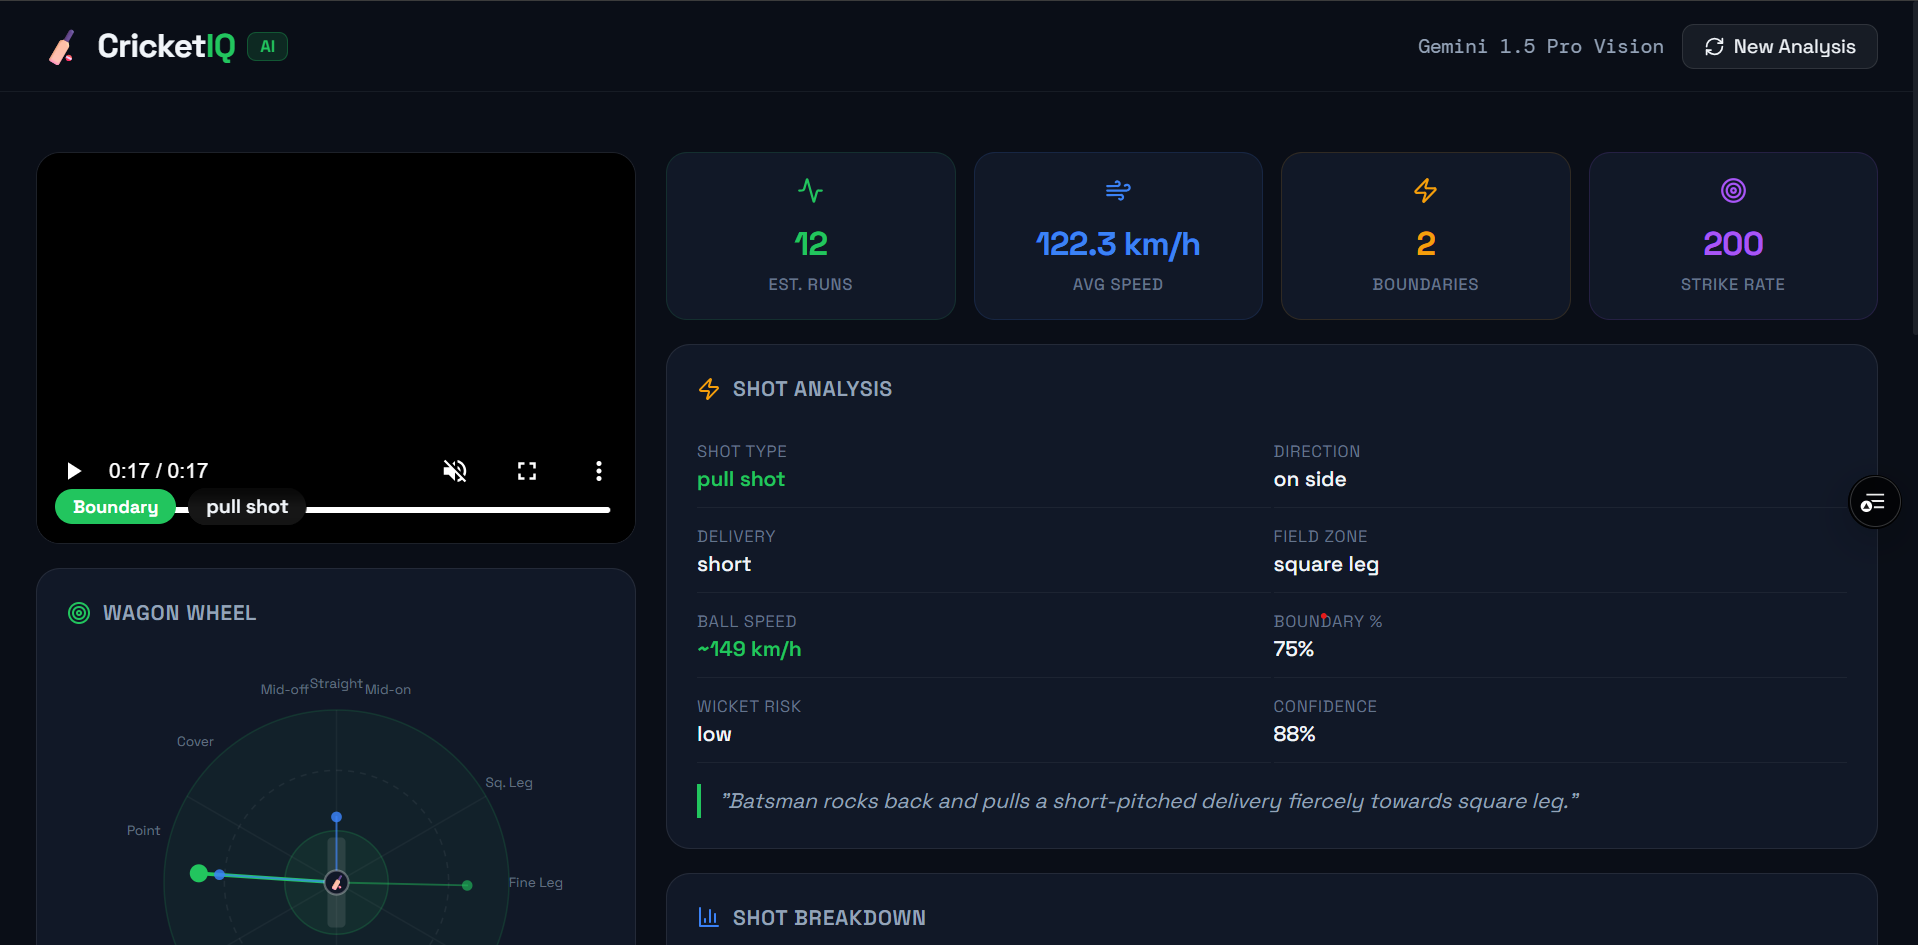
Task: Click the low wicket risk value
Action: click(714, 734)
